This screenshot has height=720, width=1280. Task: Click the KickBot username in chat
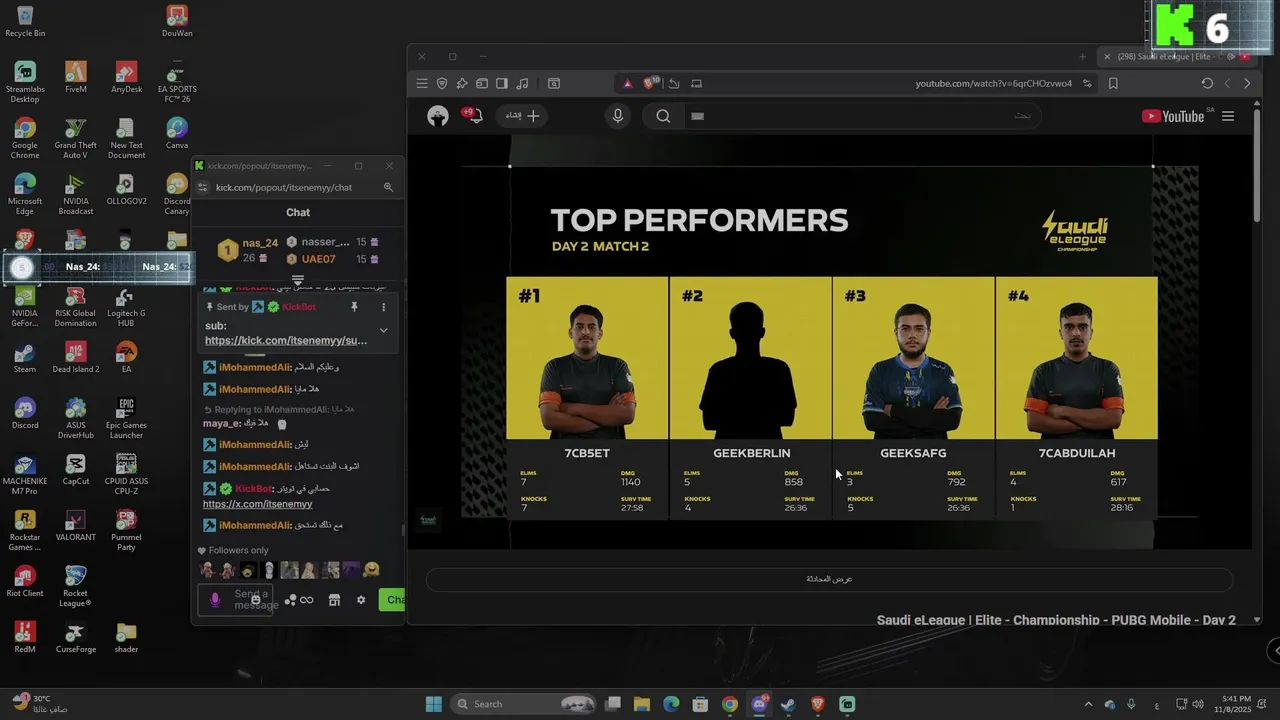tap(254, 489)
